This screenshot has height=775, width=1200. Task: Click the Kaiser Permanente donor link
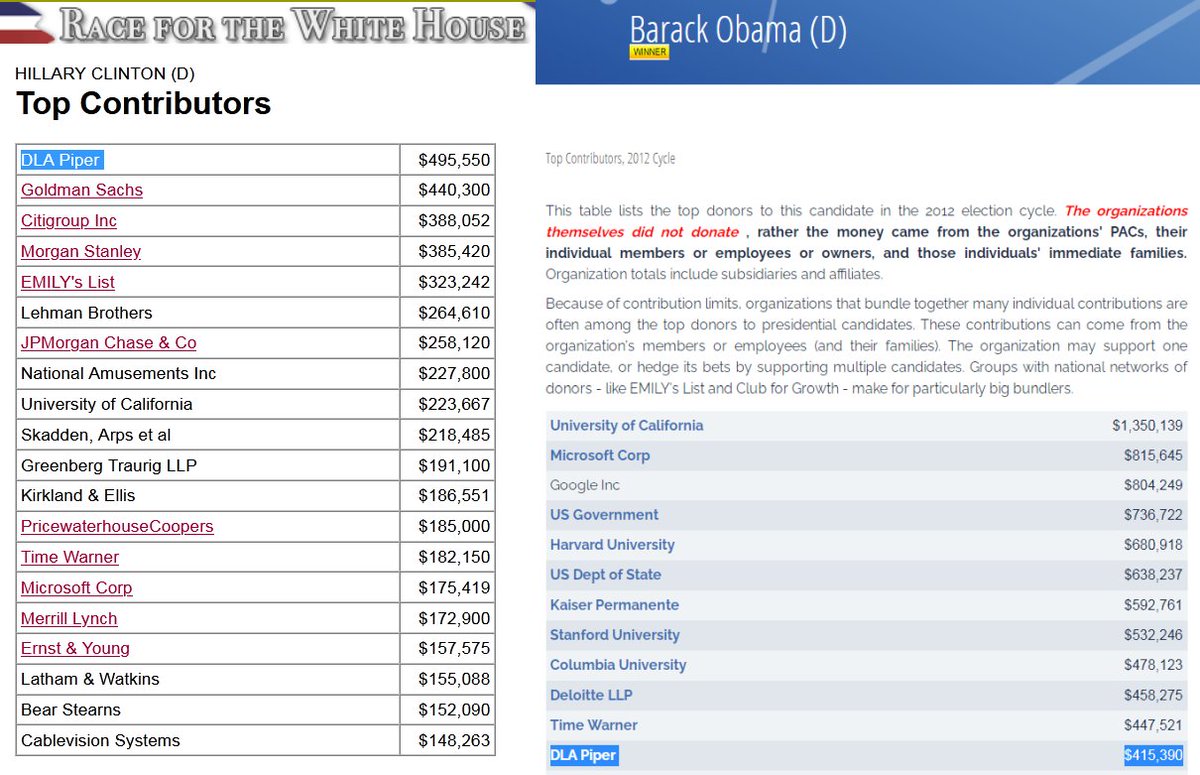[614, 605]
